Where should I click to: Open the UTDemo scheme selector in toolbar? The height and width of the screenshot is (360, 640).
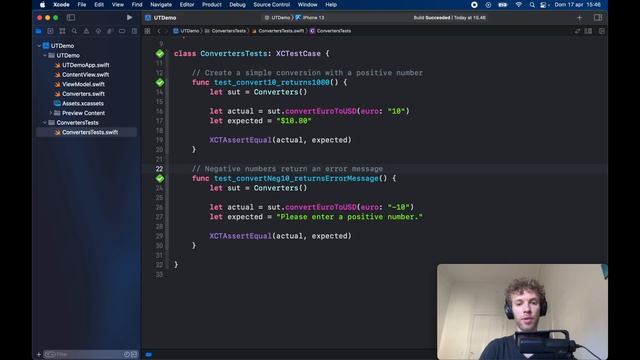pyautogui.click(x=278, y=18)
